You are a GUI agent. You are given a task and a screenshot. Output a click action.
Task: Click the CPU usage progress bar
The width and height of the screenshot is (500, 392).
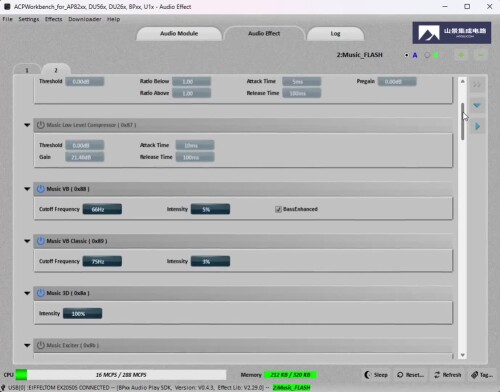tap(121, 375)
